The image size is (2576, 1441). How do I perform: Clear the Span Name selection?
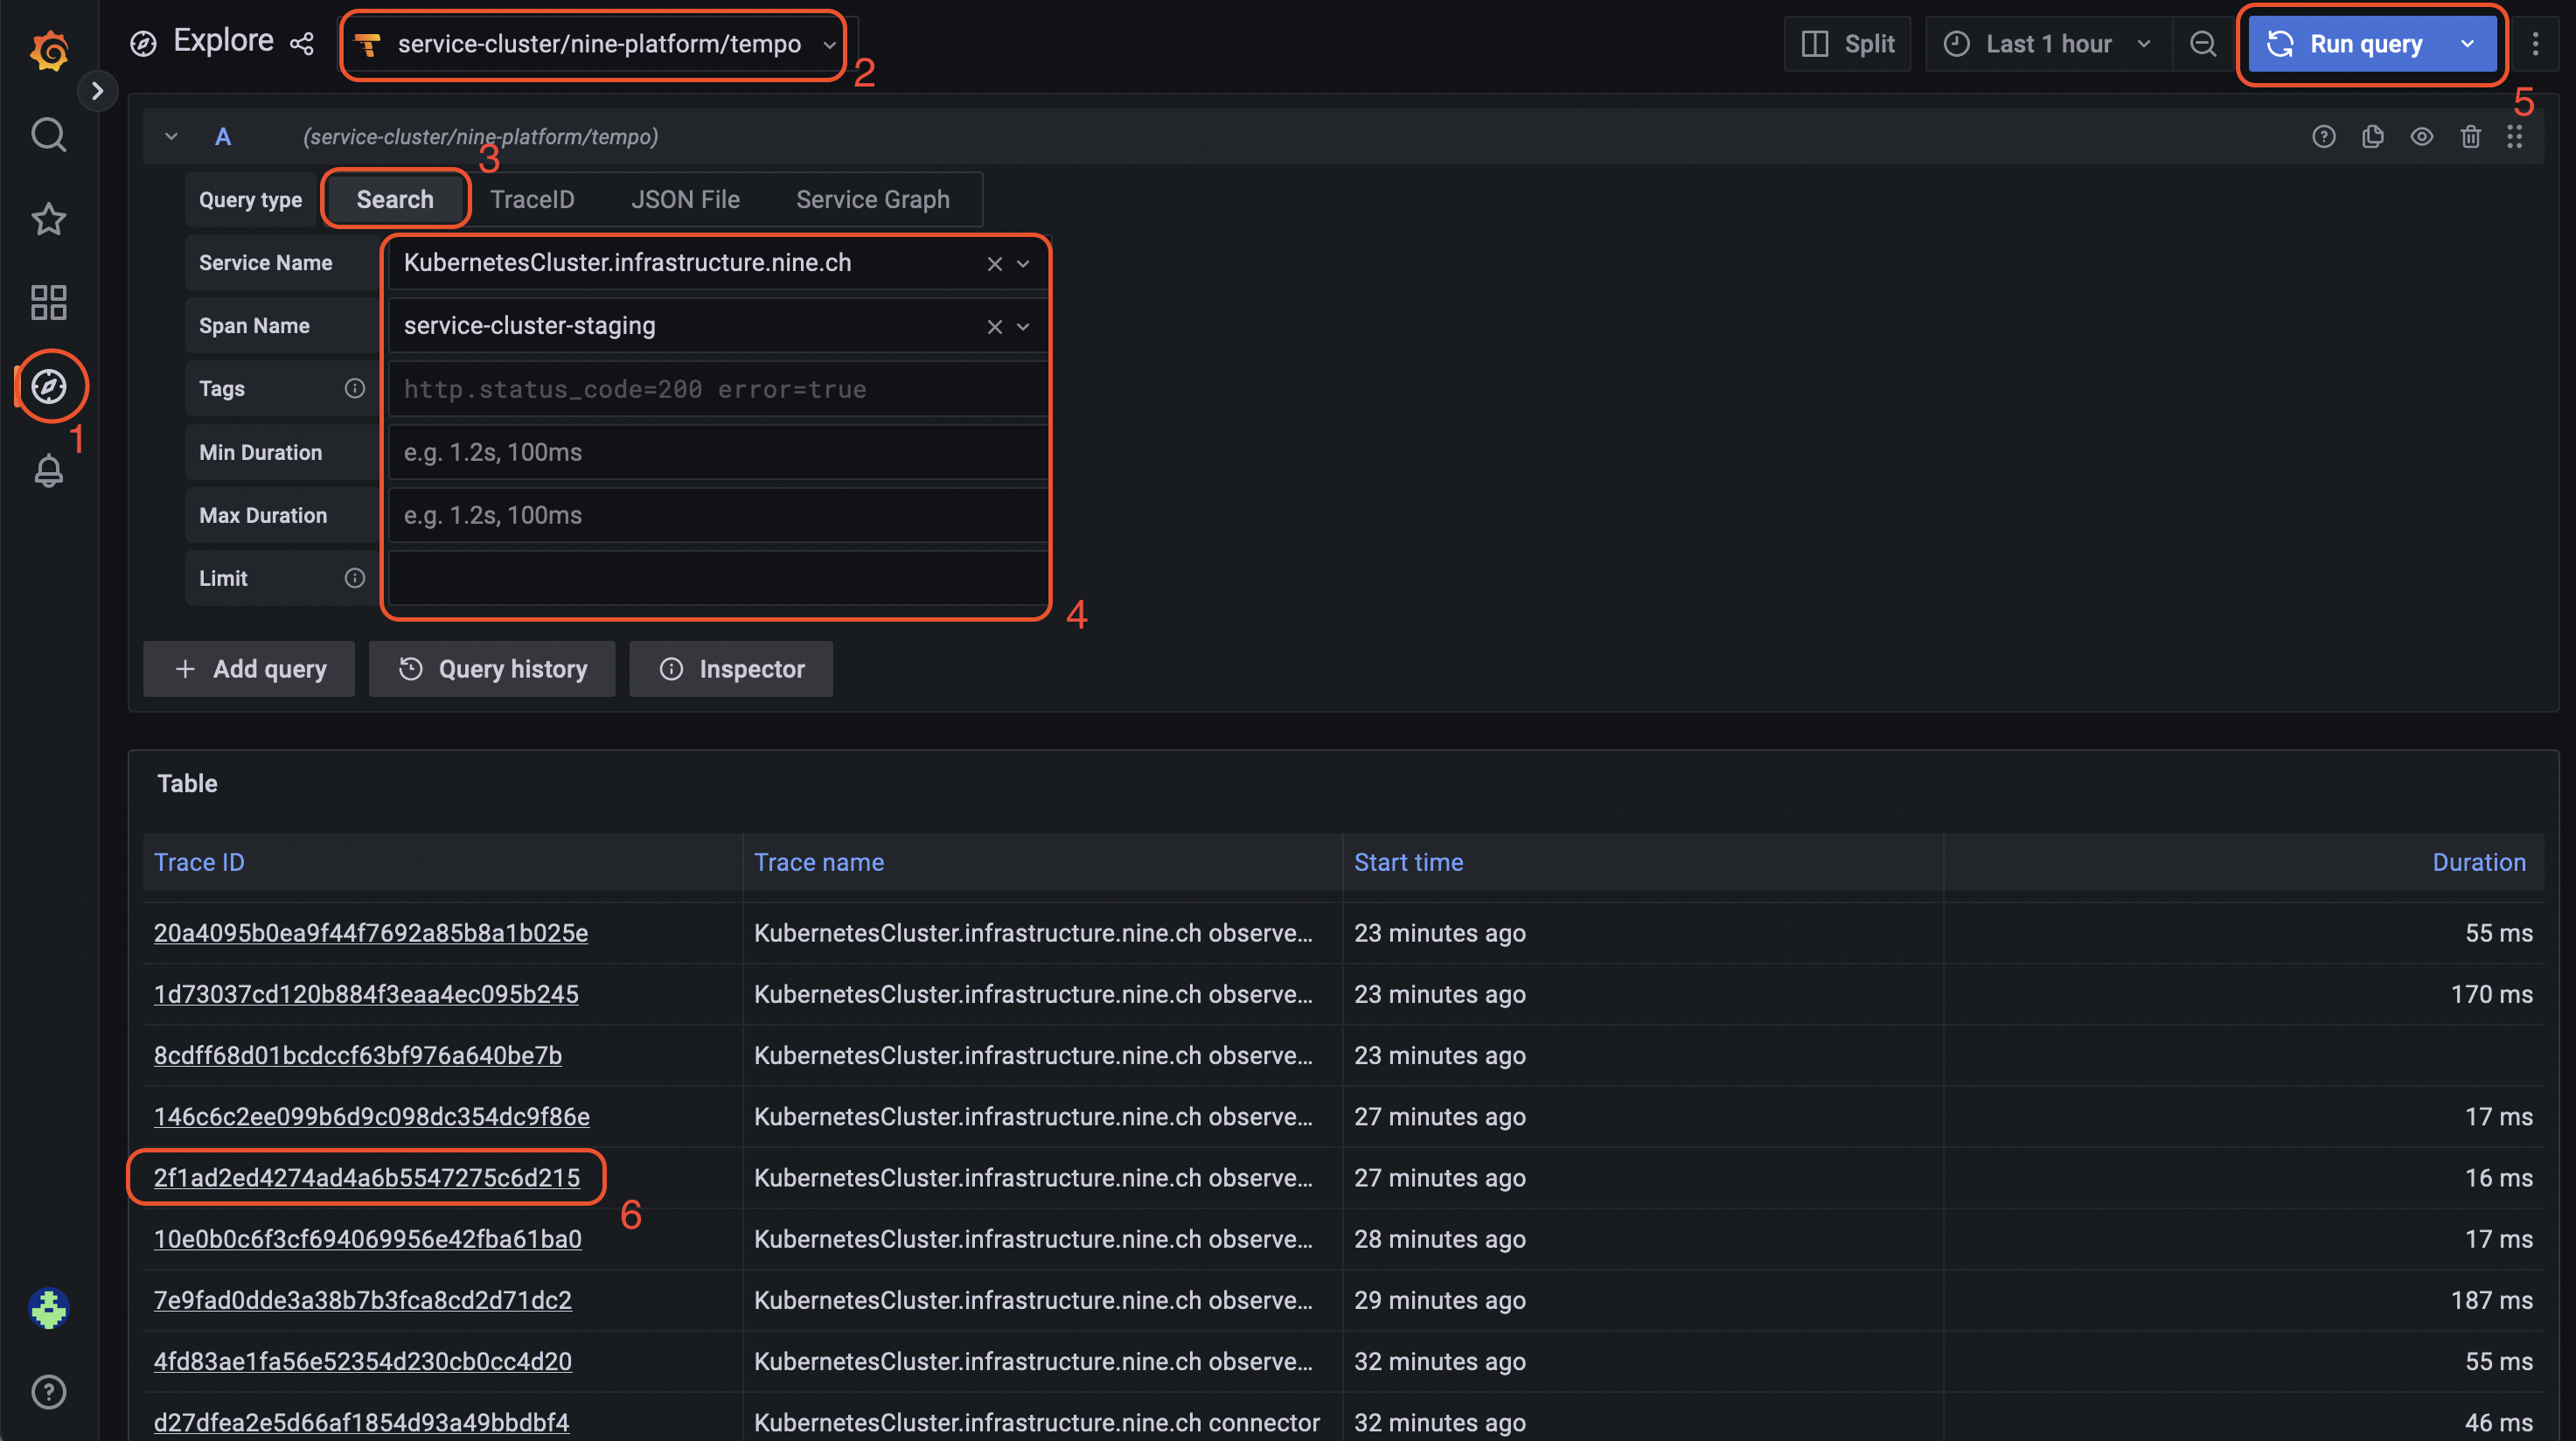pos(994,327)
